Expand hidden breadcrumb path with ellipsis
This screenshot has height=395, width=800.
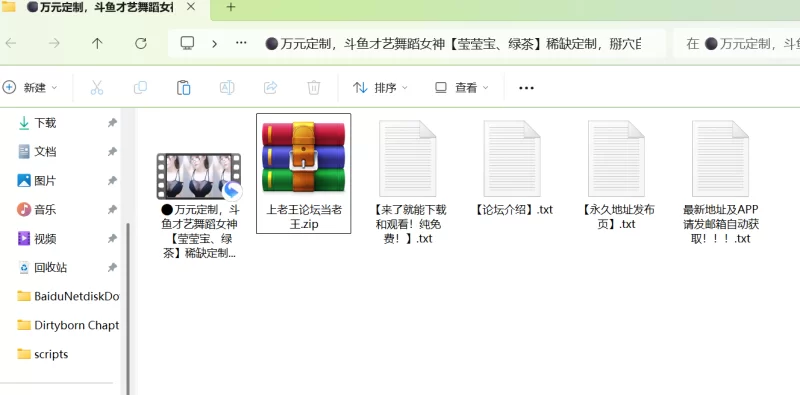[x=241, y=43]
